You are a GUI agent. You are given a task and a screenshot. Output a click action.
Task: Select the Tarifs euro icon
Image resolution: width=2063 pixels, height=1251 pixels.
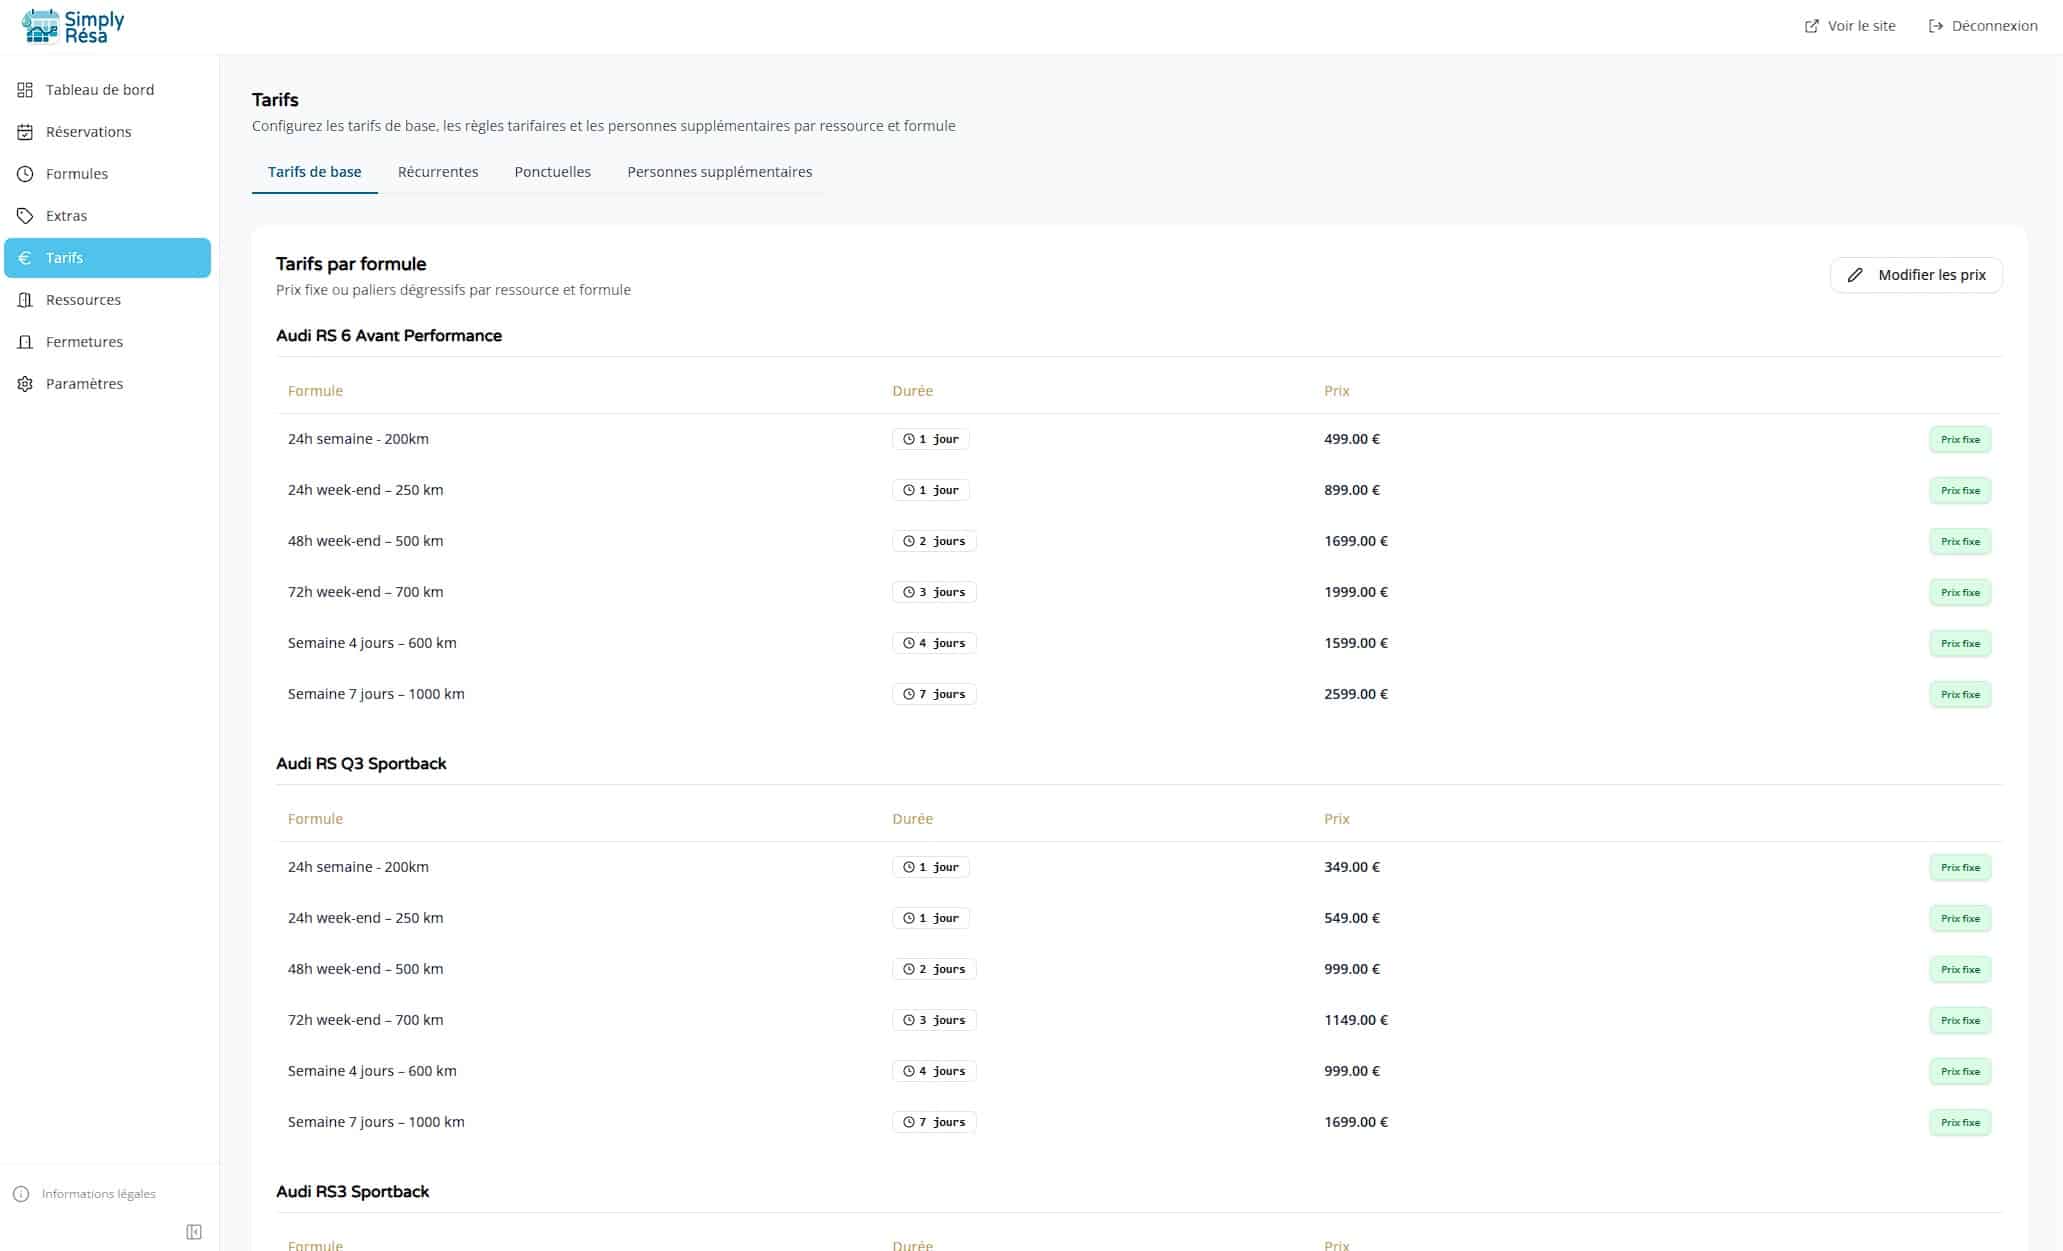point(26,257)
